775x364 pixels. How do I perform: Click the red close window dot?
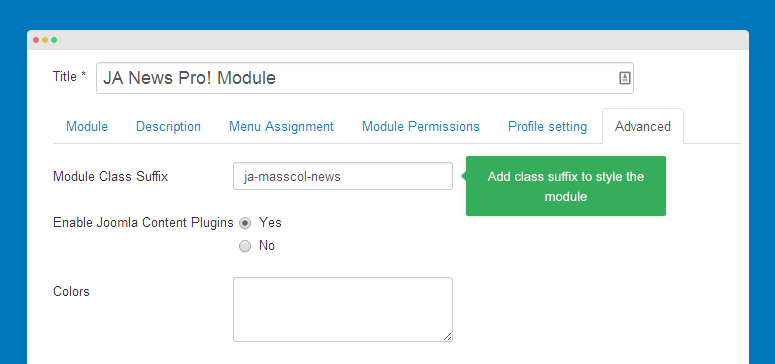(36, 40)
